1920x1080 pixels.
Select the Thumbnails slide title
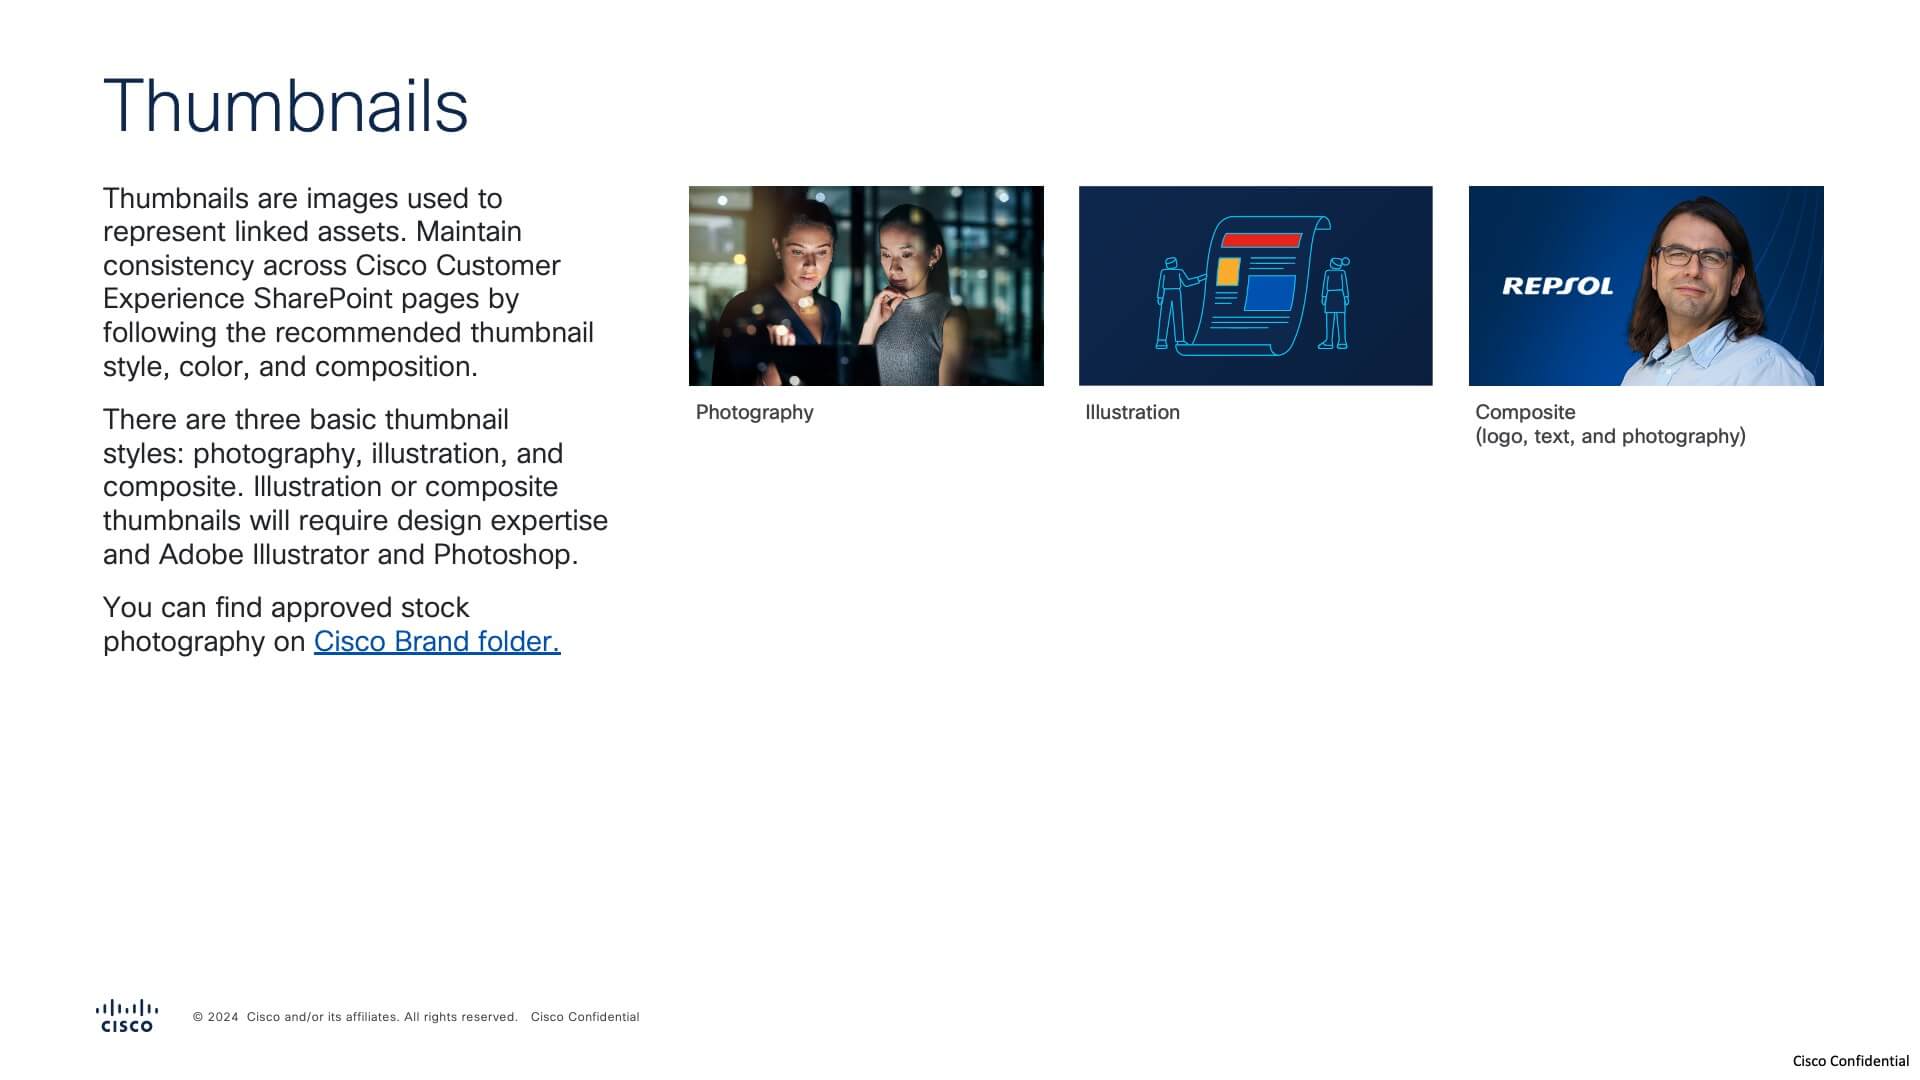coord(286,106)
